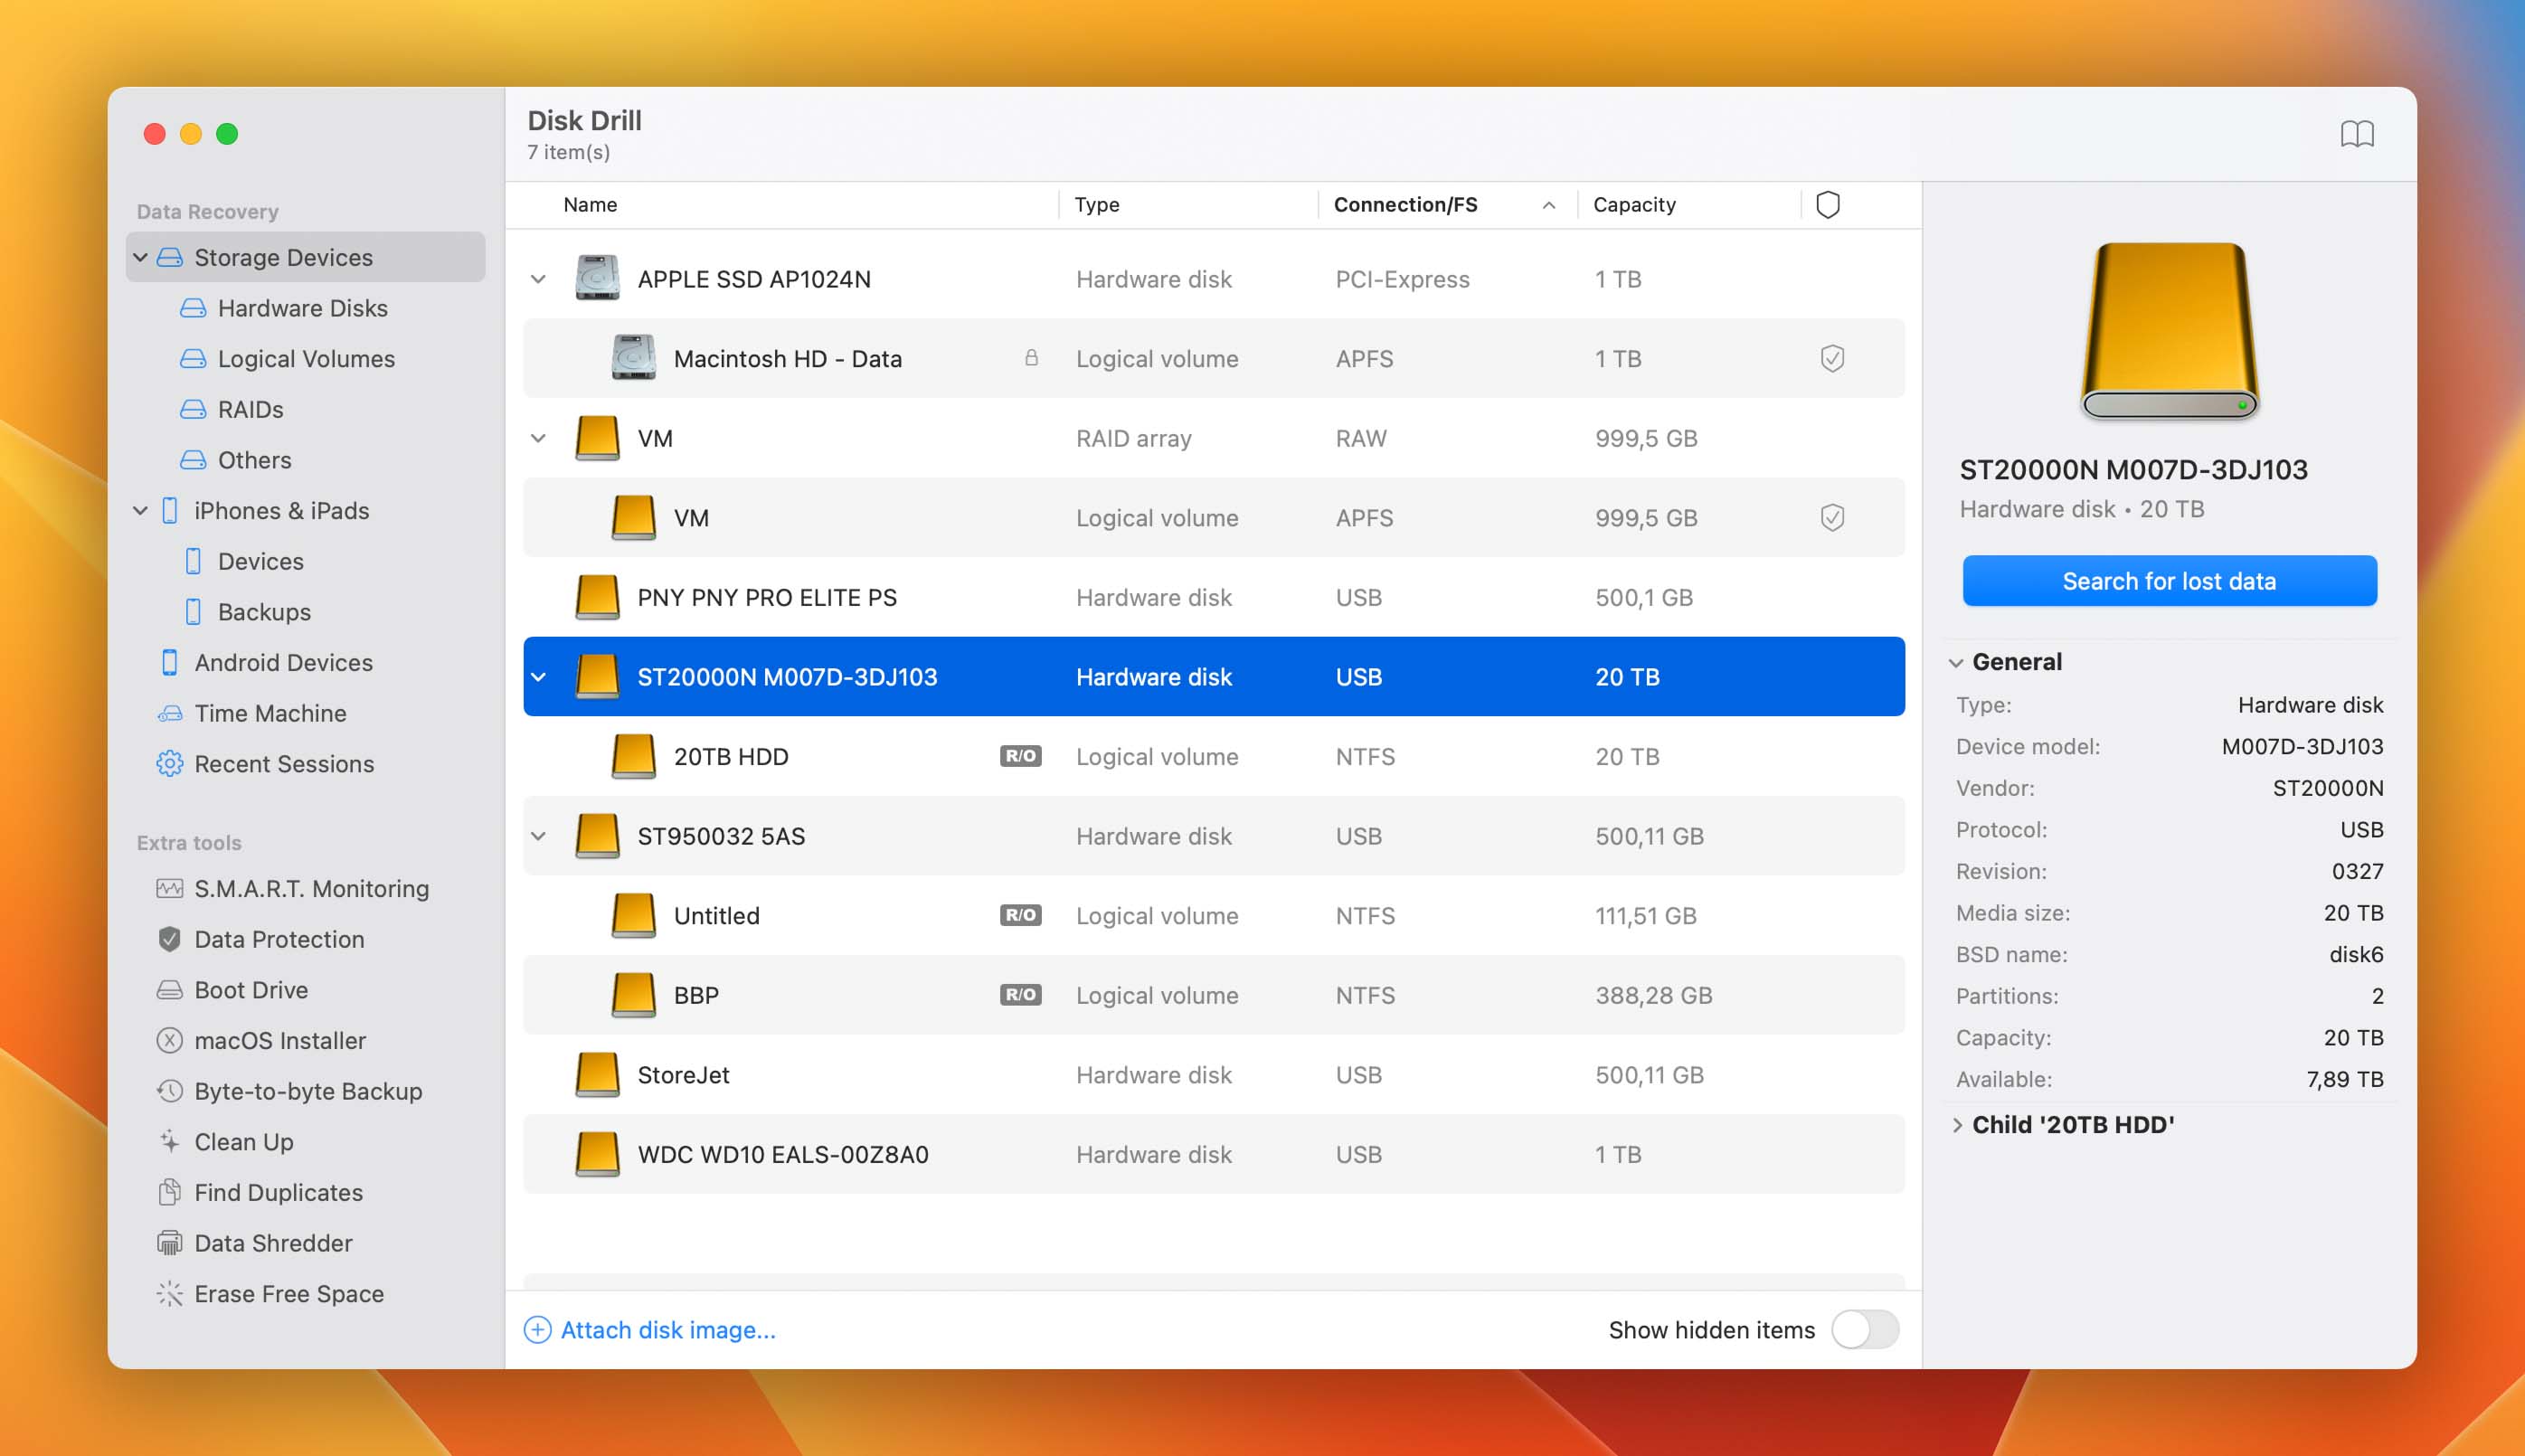Expand the ST950032 5AS disk entry

click(539, 836)
